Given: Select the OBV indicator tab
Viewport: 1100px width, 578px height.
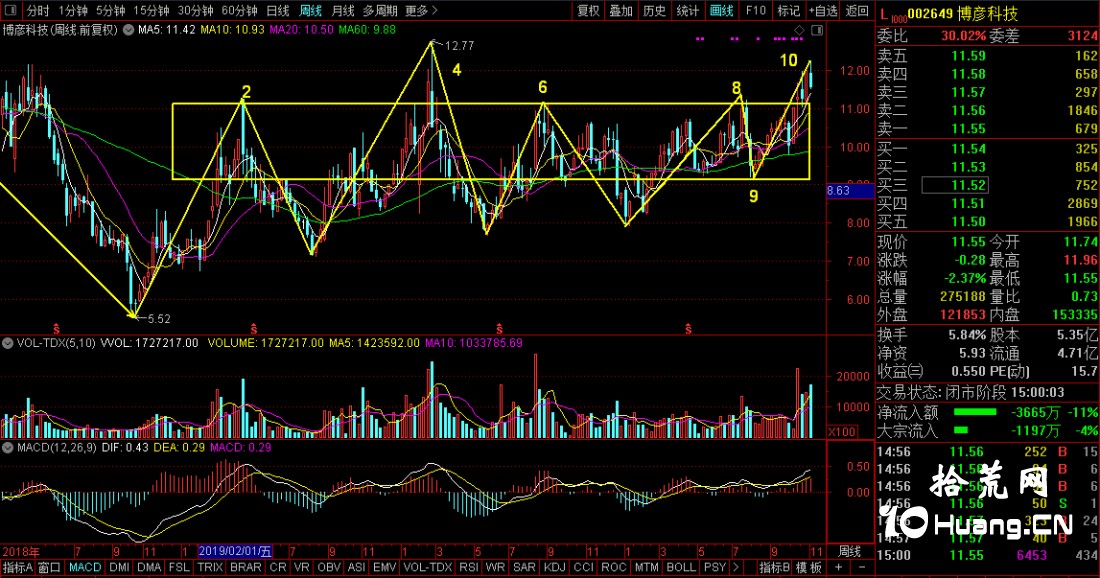Looking at the screenshot, I should click(x=329, y=567).
